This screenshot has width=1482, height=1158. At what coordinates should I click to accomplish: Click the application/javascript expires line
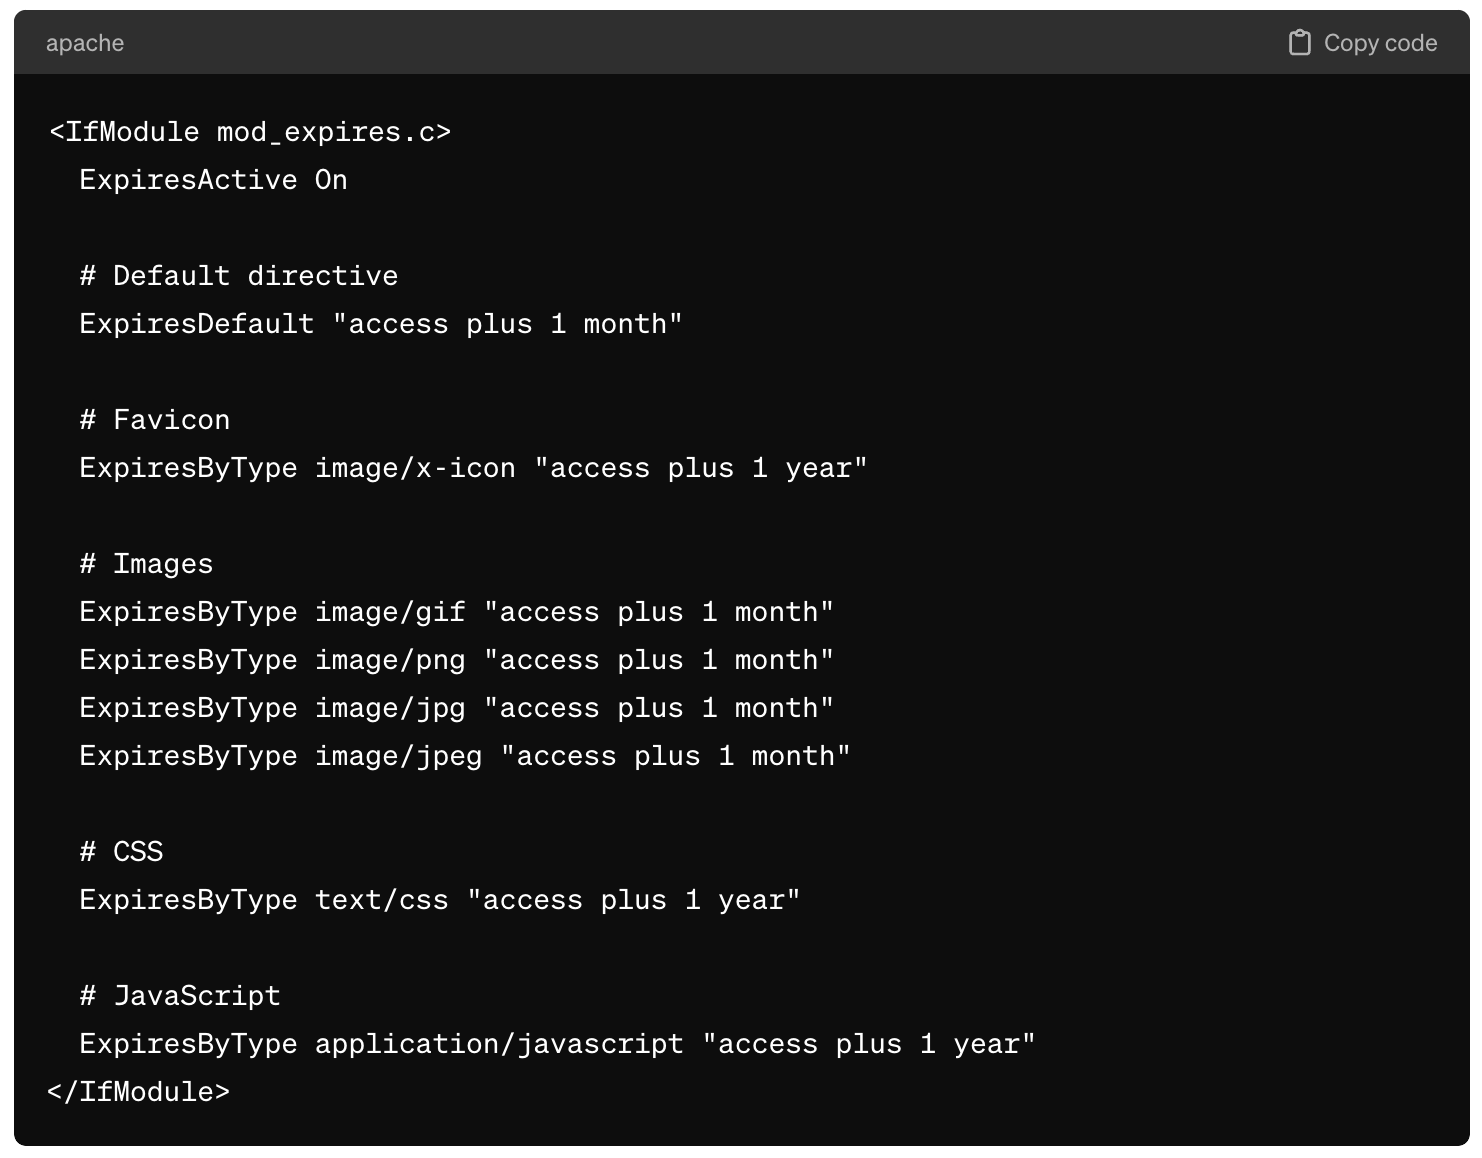(x=557, y=1044)
